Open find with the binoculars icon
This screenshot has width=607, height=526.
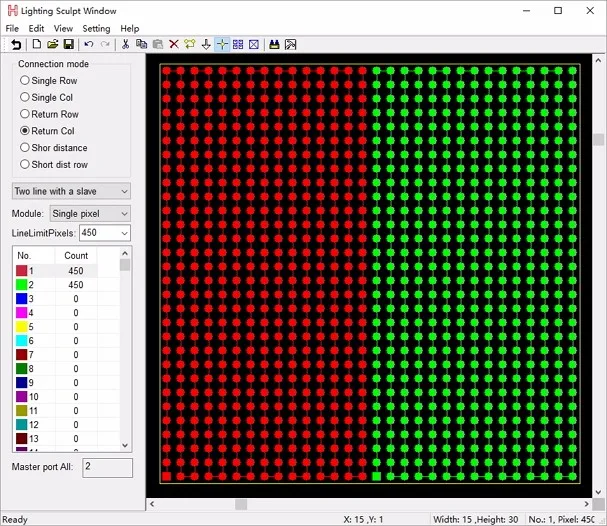click(x=274, y=44)
